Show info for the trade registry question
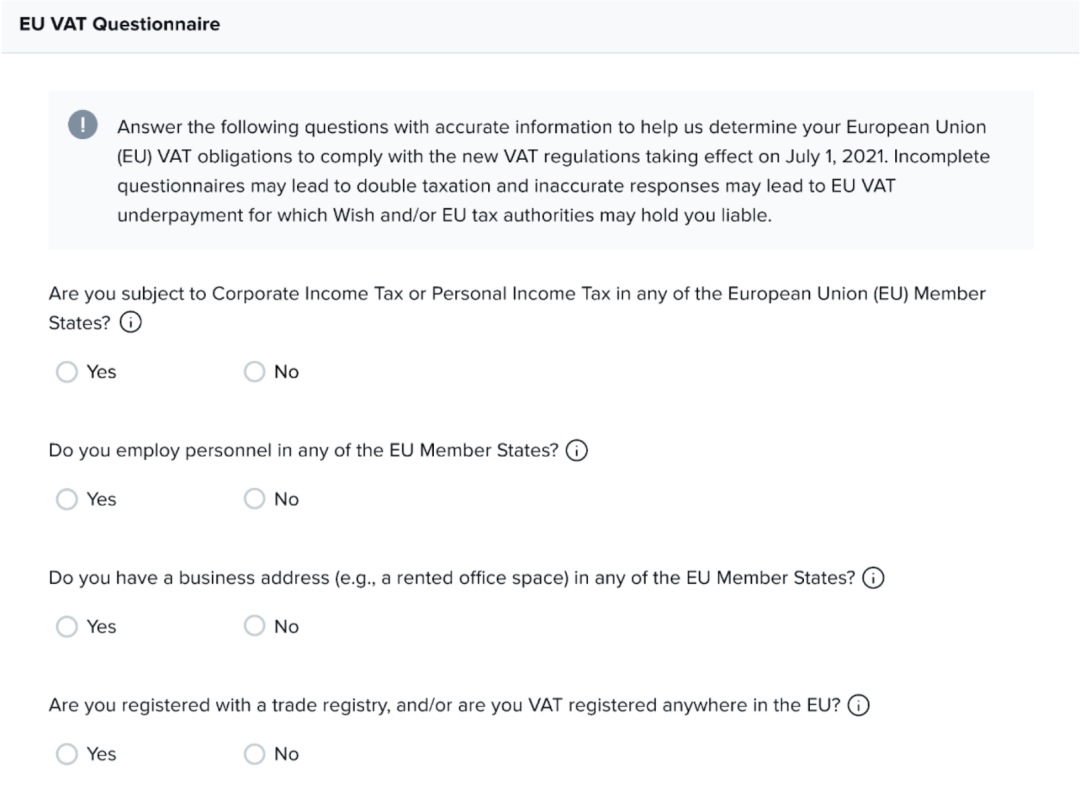The width and height of the screenshot is (1080, 801). tap(858, 706)
